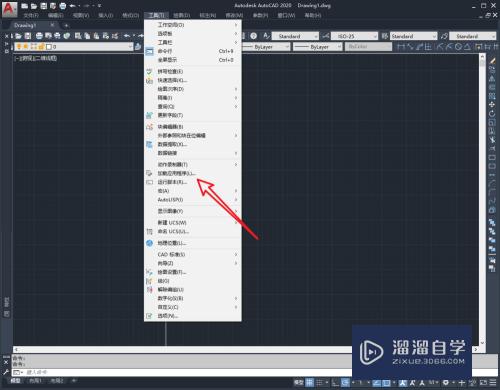Click Table Style icon before Standard box
Viewport: 500px width, 390px height.
(x=385, y=36)
